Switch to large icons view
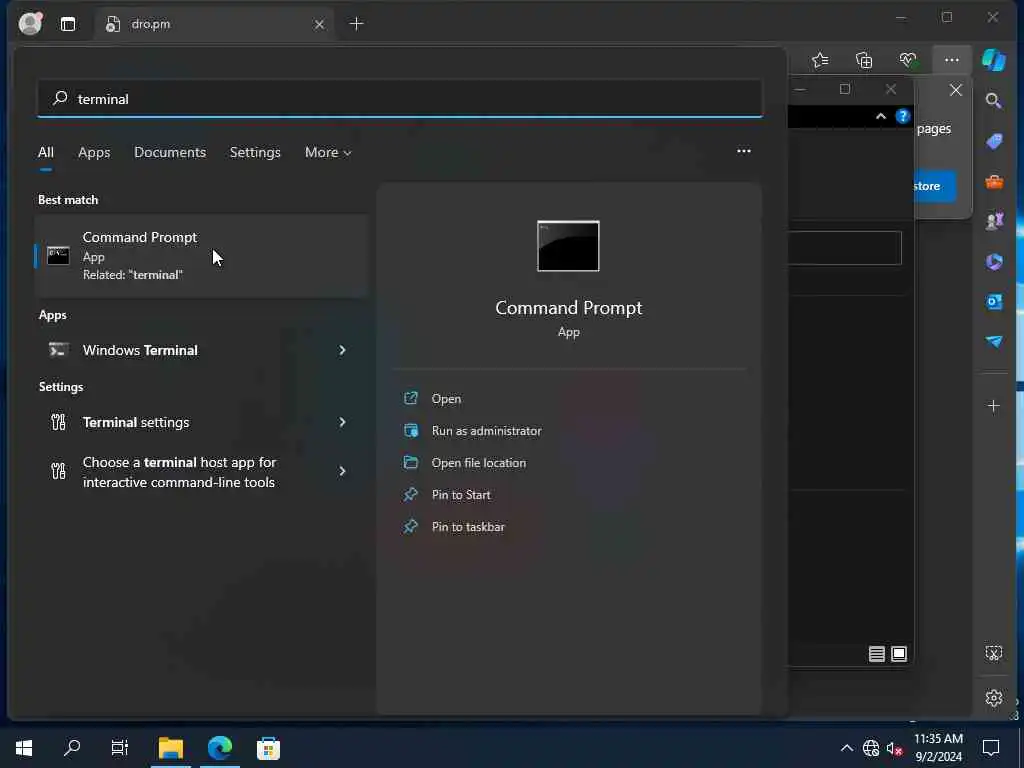This screenshot has height=768, width=1024. [x=899, y=654]
